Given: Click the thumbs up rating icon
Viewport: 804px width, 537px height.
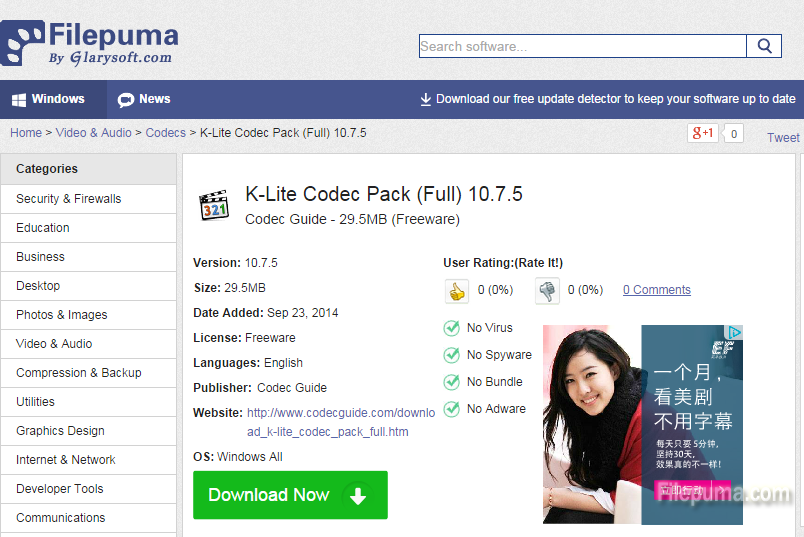Looking at the screenshot, I should [x=457, y=291].
